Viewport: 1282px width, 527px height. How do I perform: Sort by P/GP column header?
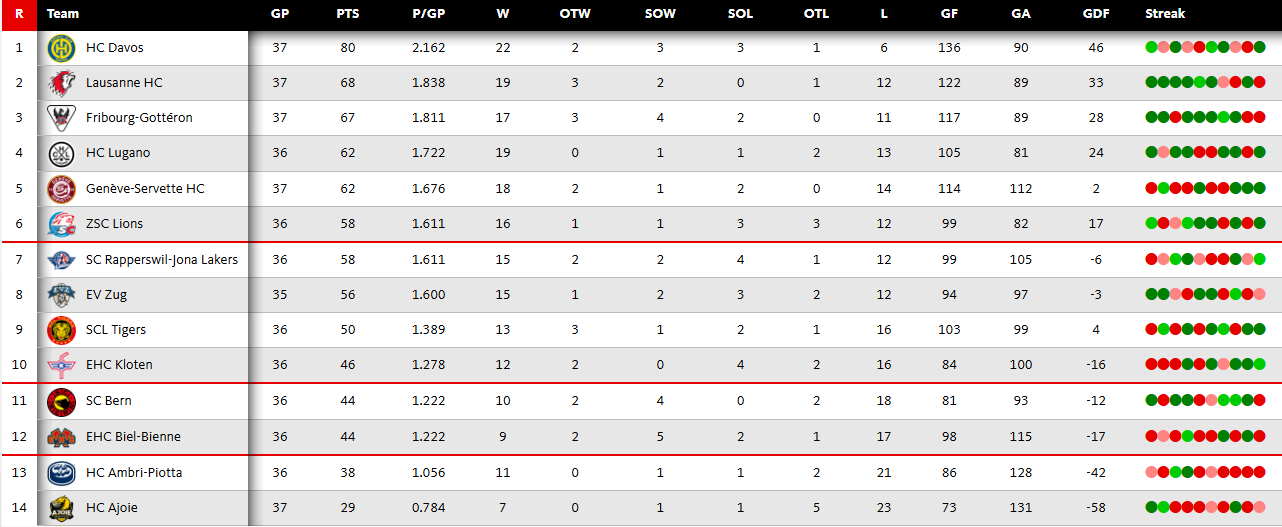(x=428, y=14)
